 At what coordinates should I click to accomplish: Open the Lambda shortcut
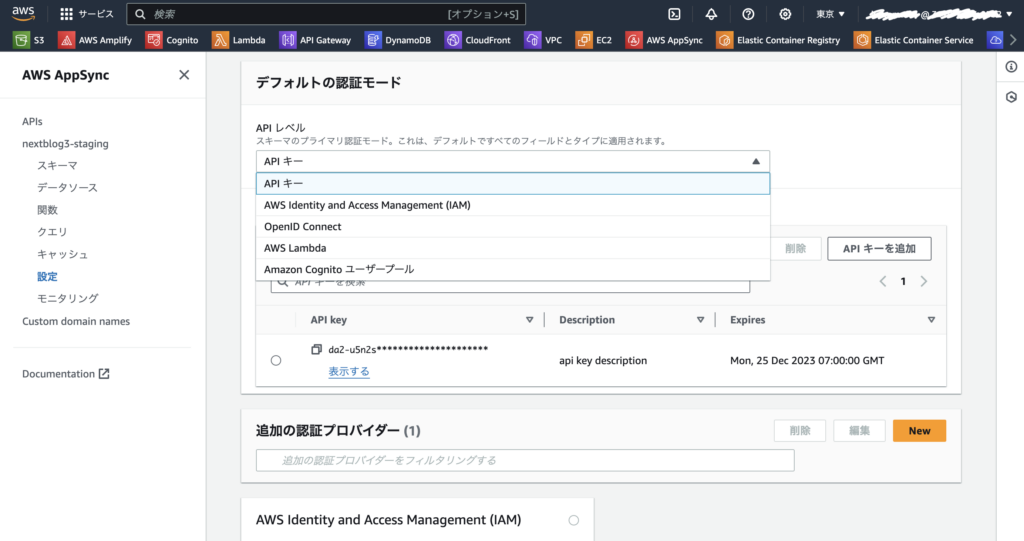point(239,40)
